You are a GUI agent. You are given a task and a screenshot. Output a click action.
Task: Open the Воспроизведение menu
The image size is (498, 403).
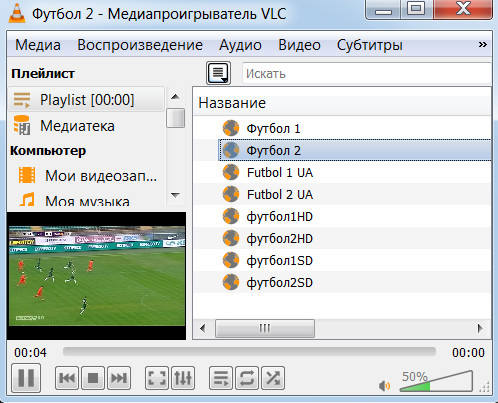140,45
